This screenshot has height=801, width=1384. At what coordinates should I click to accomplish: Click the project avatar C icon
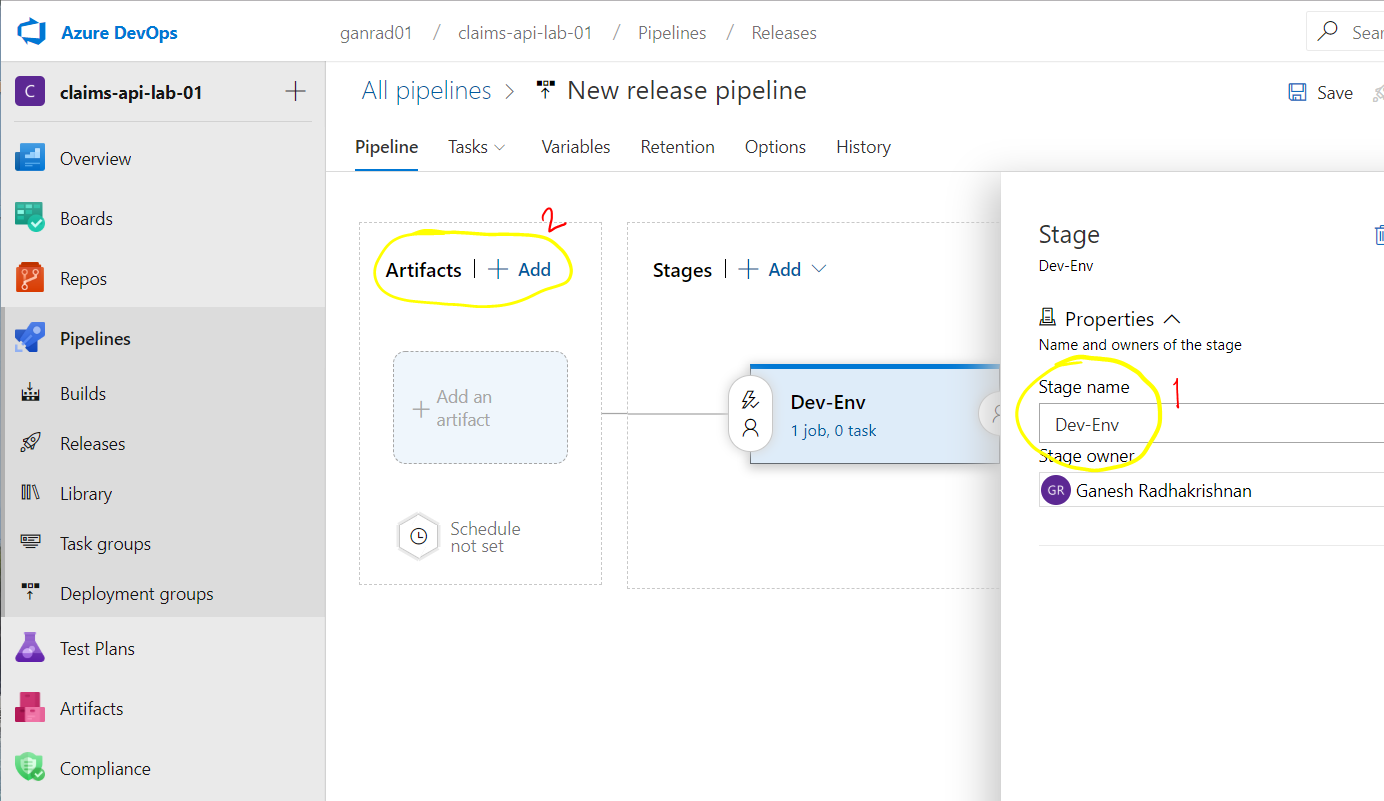pos(30,92)
